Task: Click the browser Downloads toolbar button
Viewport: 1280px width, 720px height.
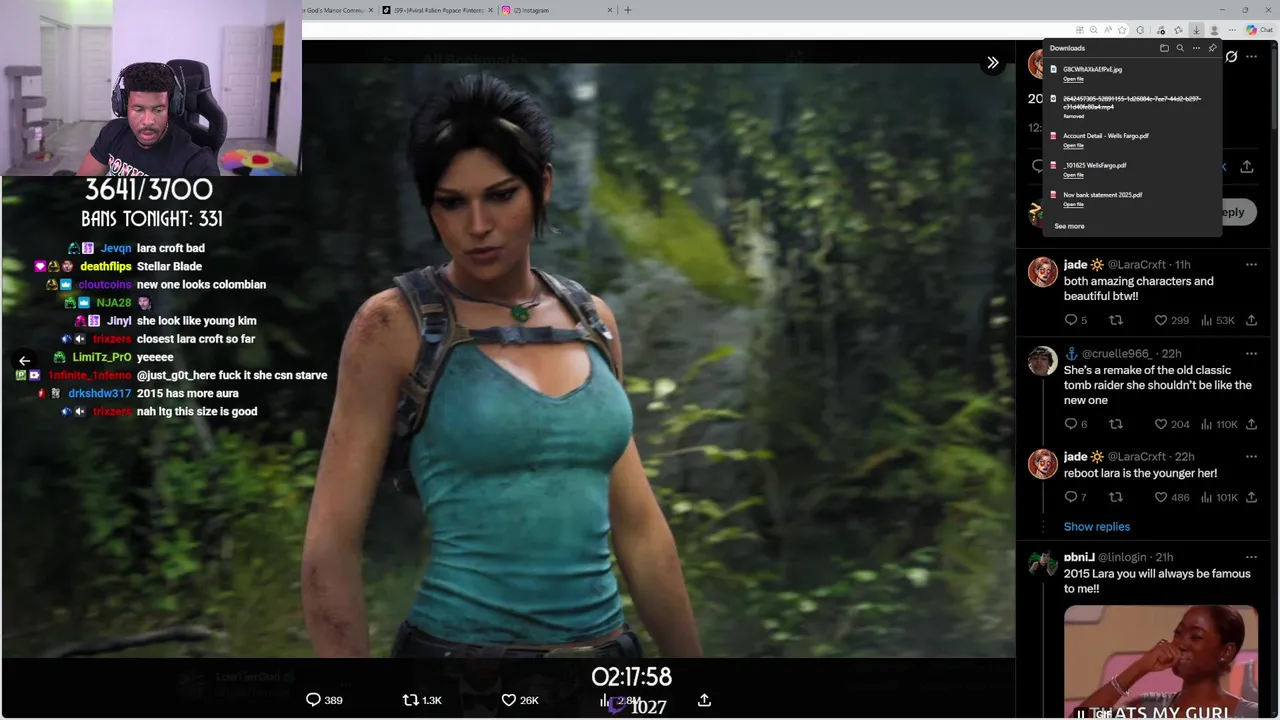Action: [1196, 30]
